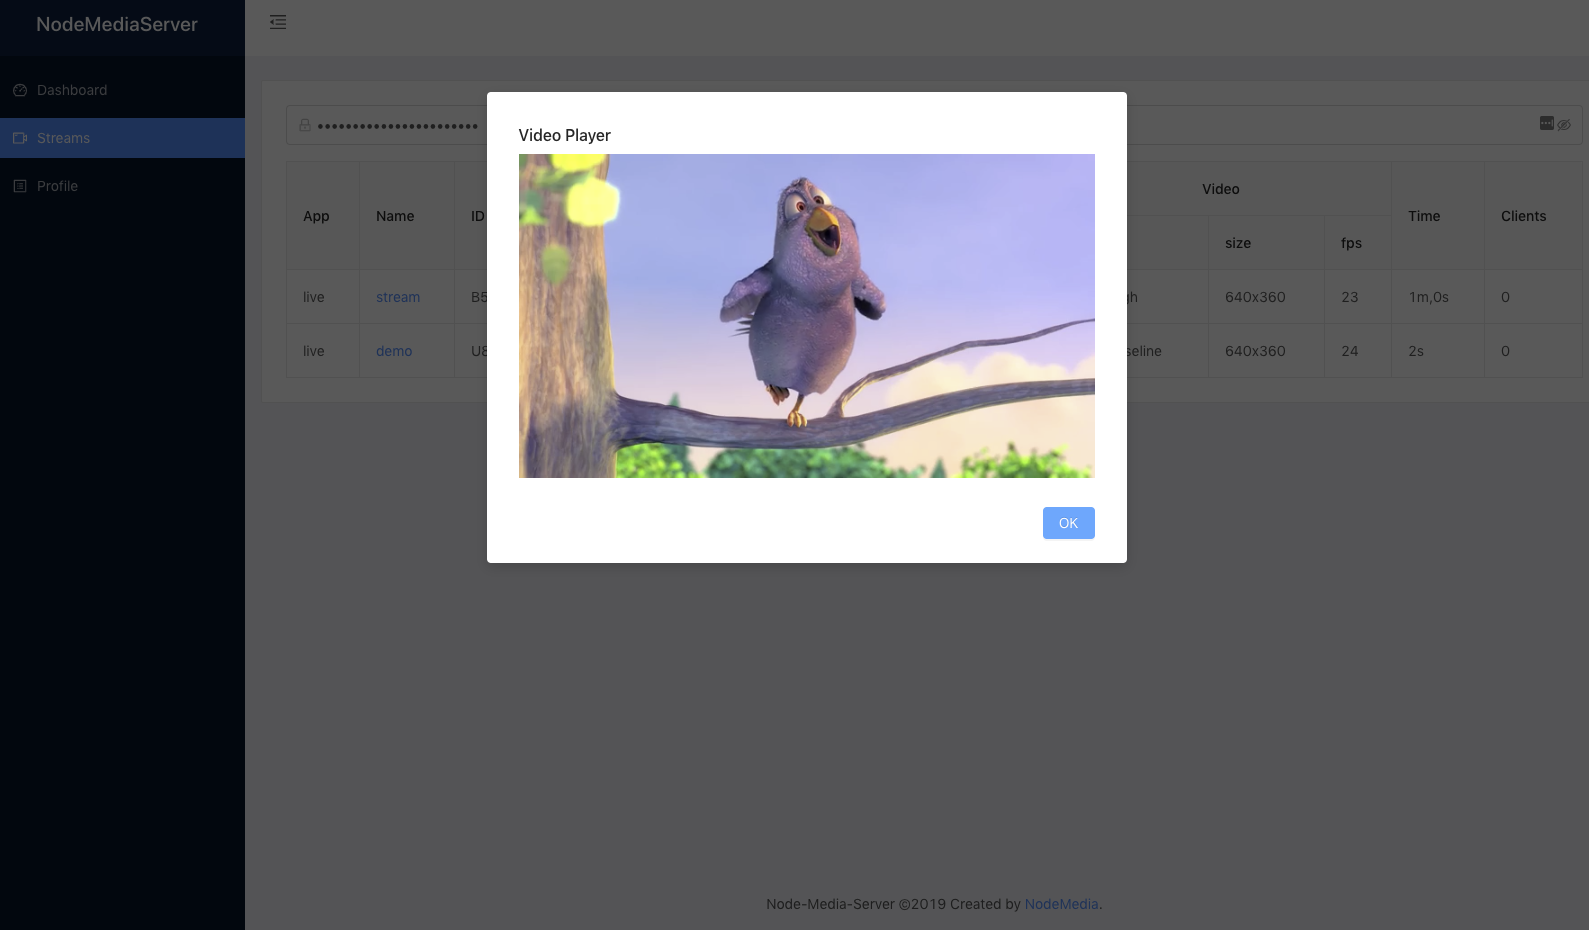Click the 'Video Player' dialog title

click(564, 135)
